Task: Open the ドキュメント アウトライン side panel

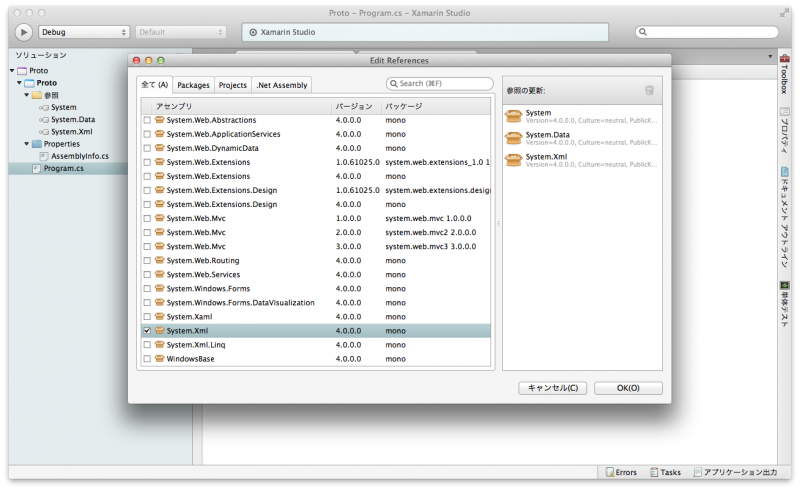Action: pyautogui.click(x=785, y=218)
